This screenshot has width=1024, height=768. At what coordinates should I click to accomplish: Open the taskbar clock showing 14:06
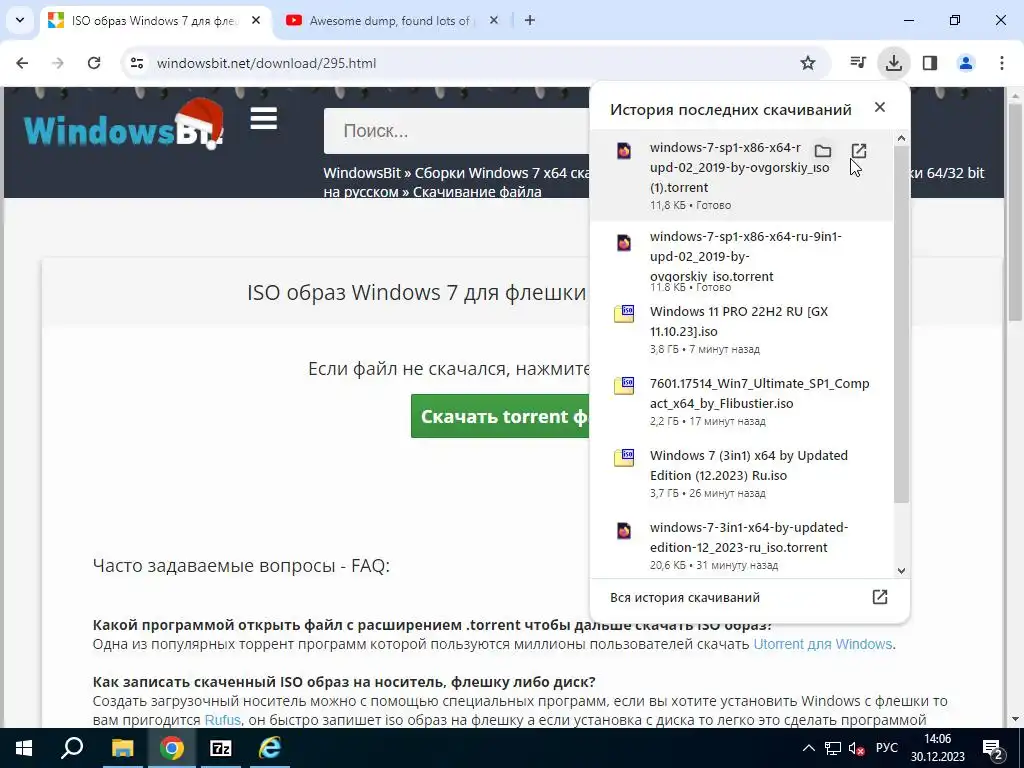(x=938, y=748)
